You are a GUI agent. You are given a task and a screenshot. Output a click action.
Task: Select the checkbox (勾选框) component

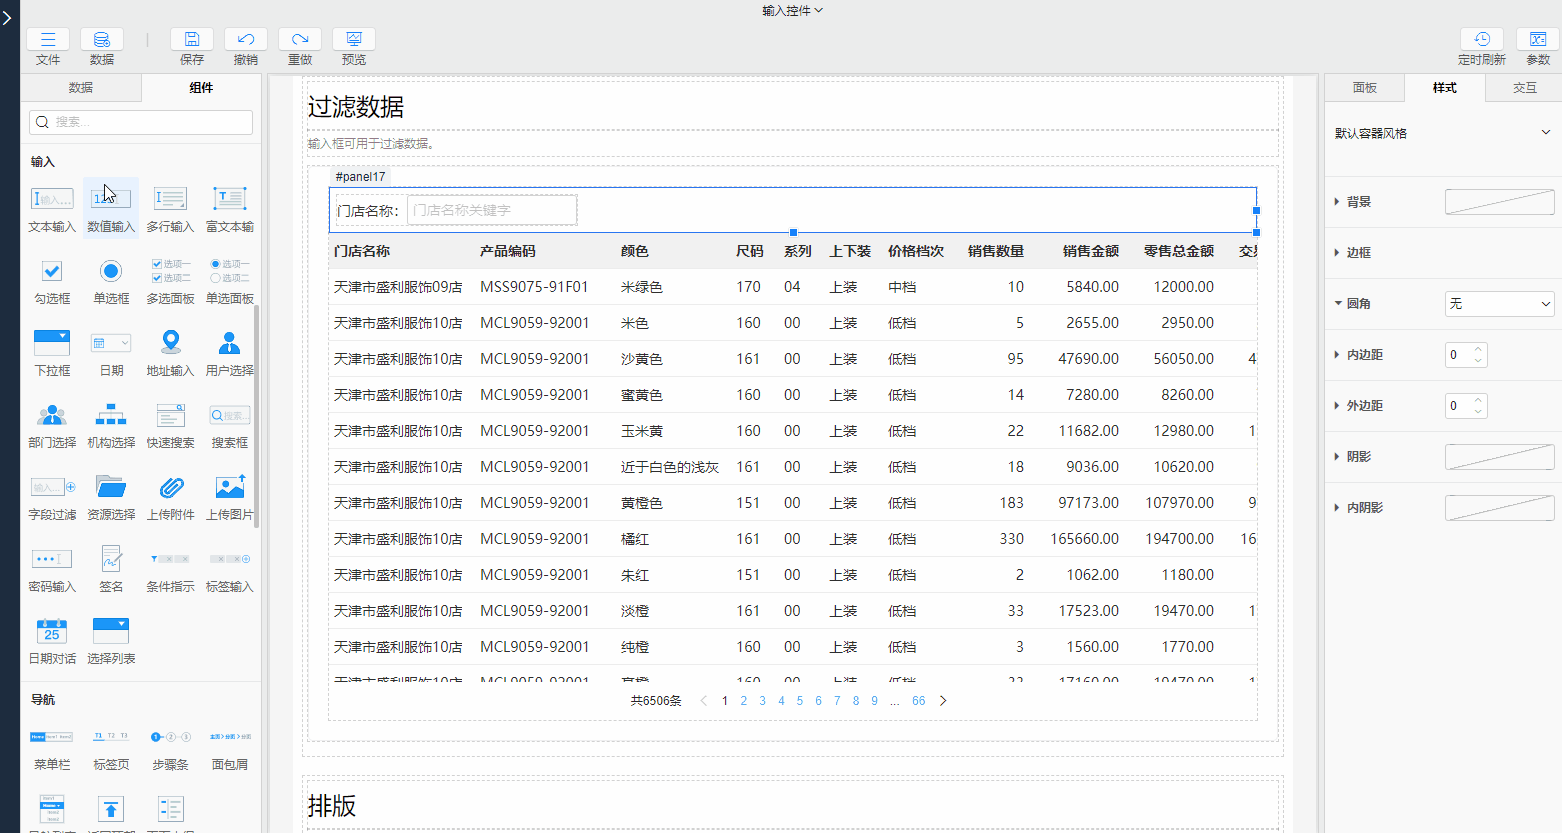[52, 271]
